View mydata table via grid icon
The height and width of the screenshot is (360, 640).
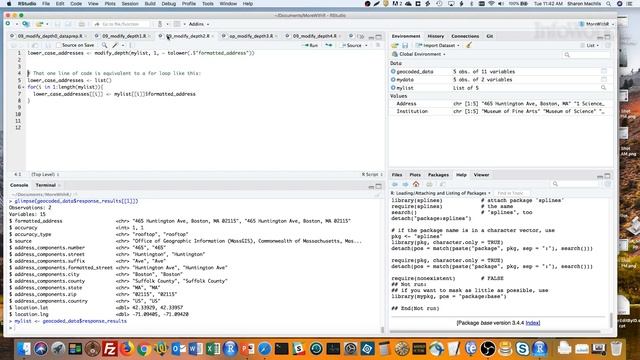point(604,80)
